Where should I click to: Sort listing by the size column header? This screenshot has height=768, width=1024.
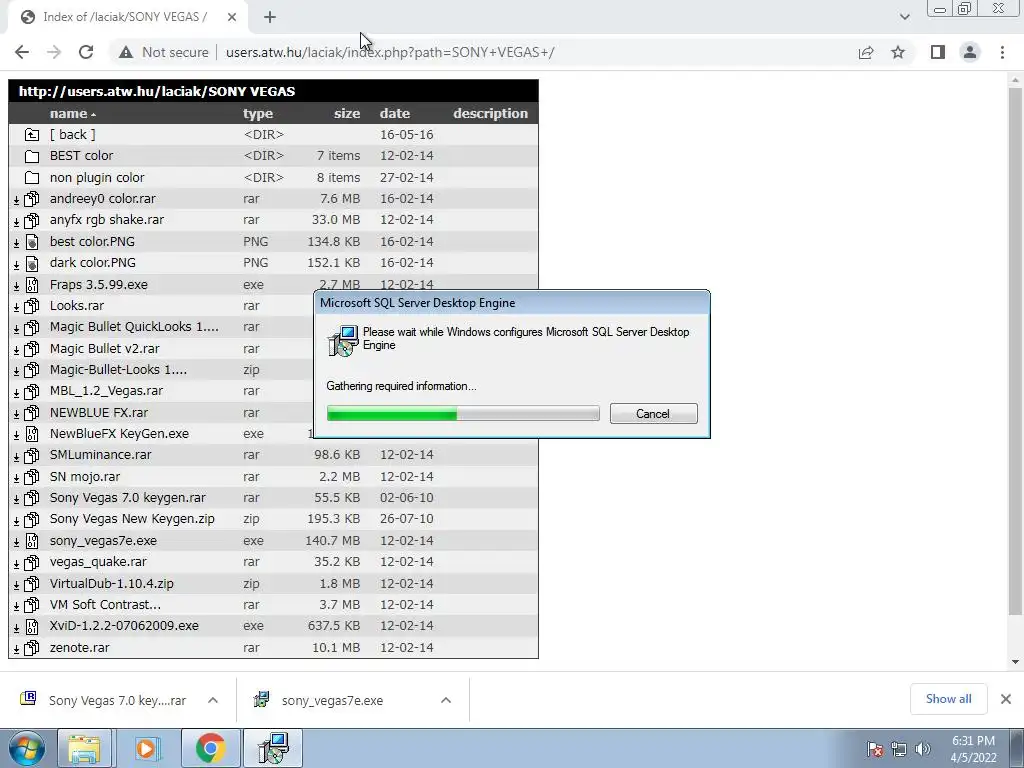[347, 114]
